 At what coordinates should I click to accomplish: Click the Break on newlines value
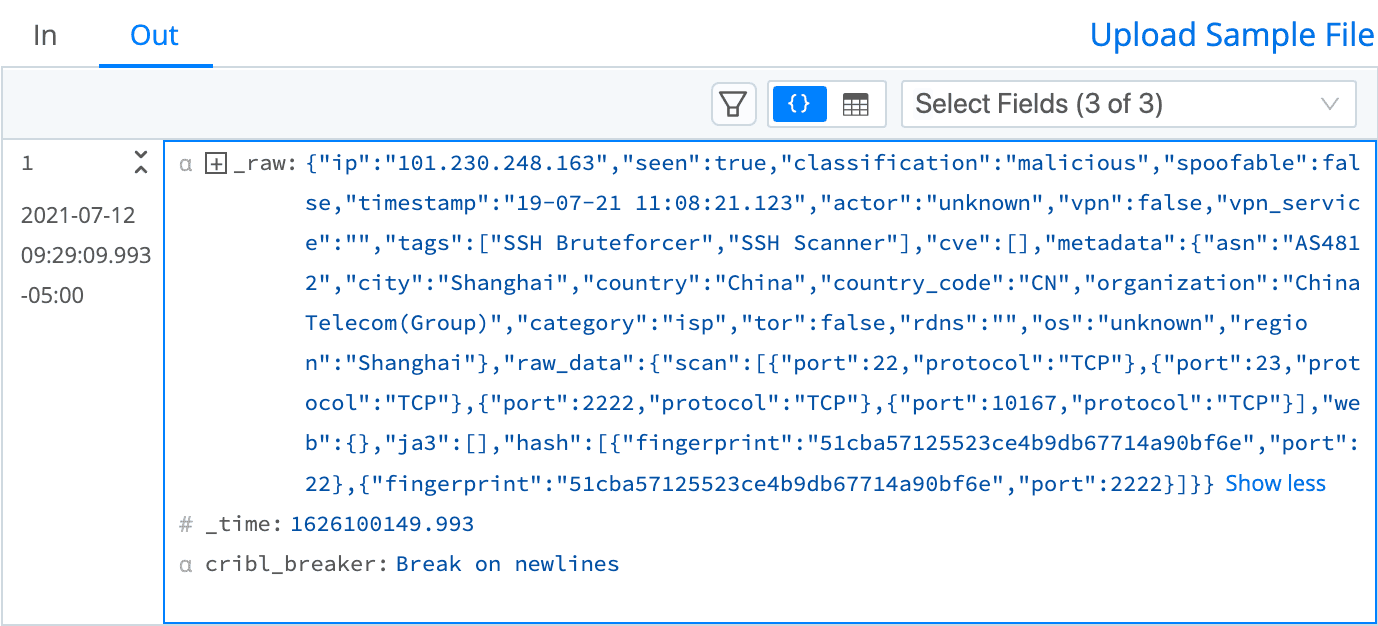pos(507,564)
